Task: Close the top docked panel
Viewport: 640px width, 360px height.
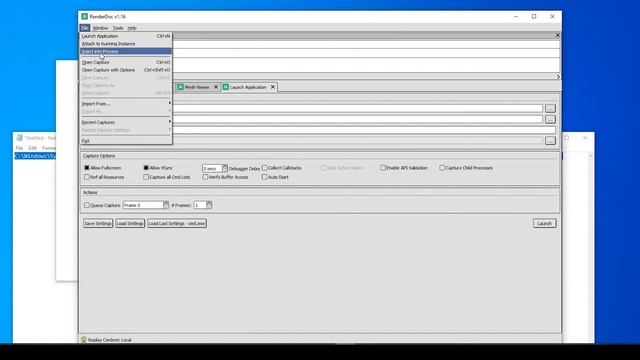Action: [558, 36]
